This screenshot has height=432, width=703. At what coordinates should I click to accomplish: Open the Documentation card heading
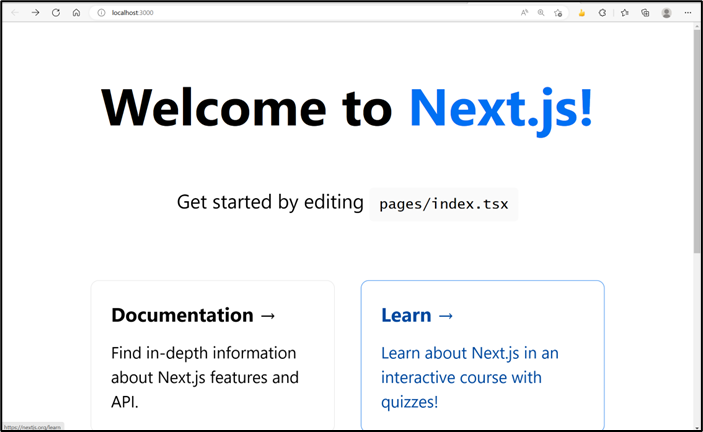[x=193, y=315]
